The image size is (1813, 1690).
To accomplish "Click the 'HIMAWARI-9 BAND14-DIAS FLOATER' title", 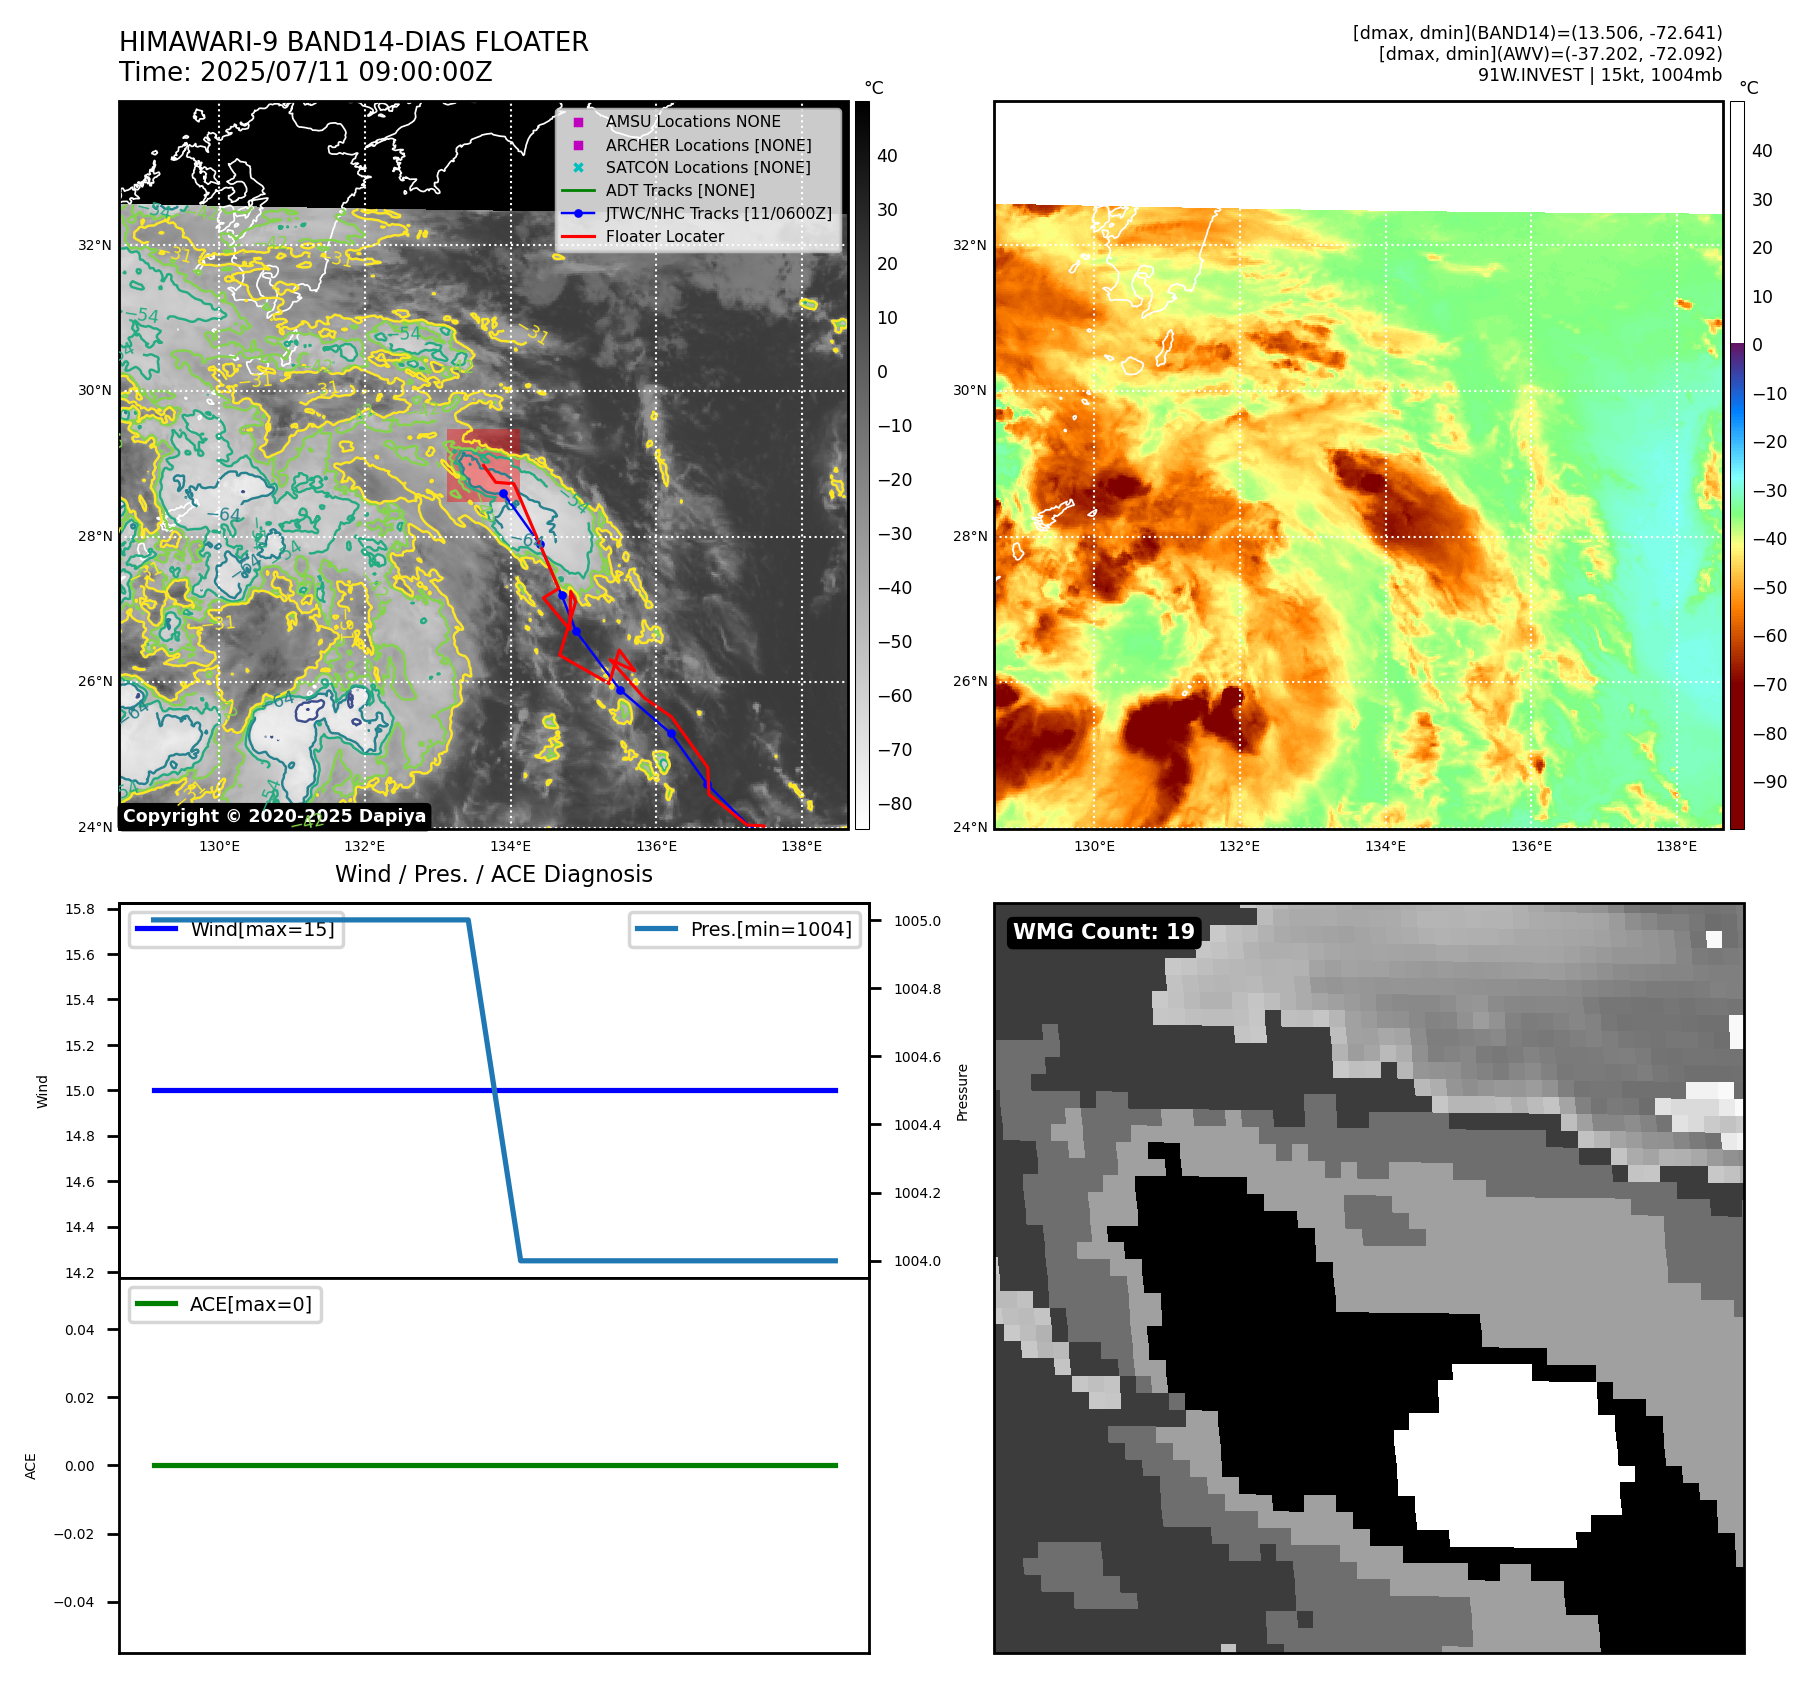I will [x=354, y=42].
